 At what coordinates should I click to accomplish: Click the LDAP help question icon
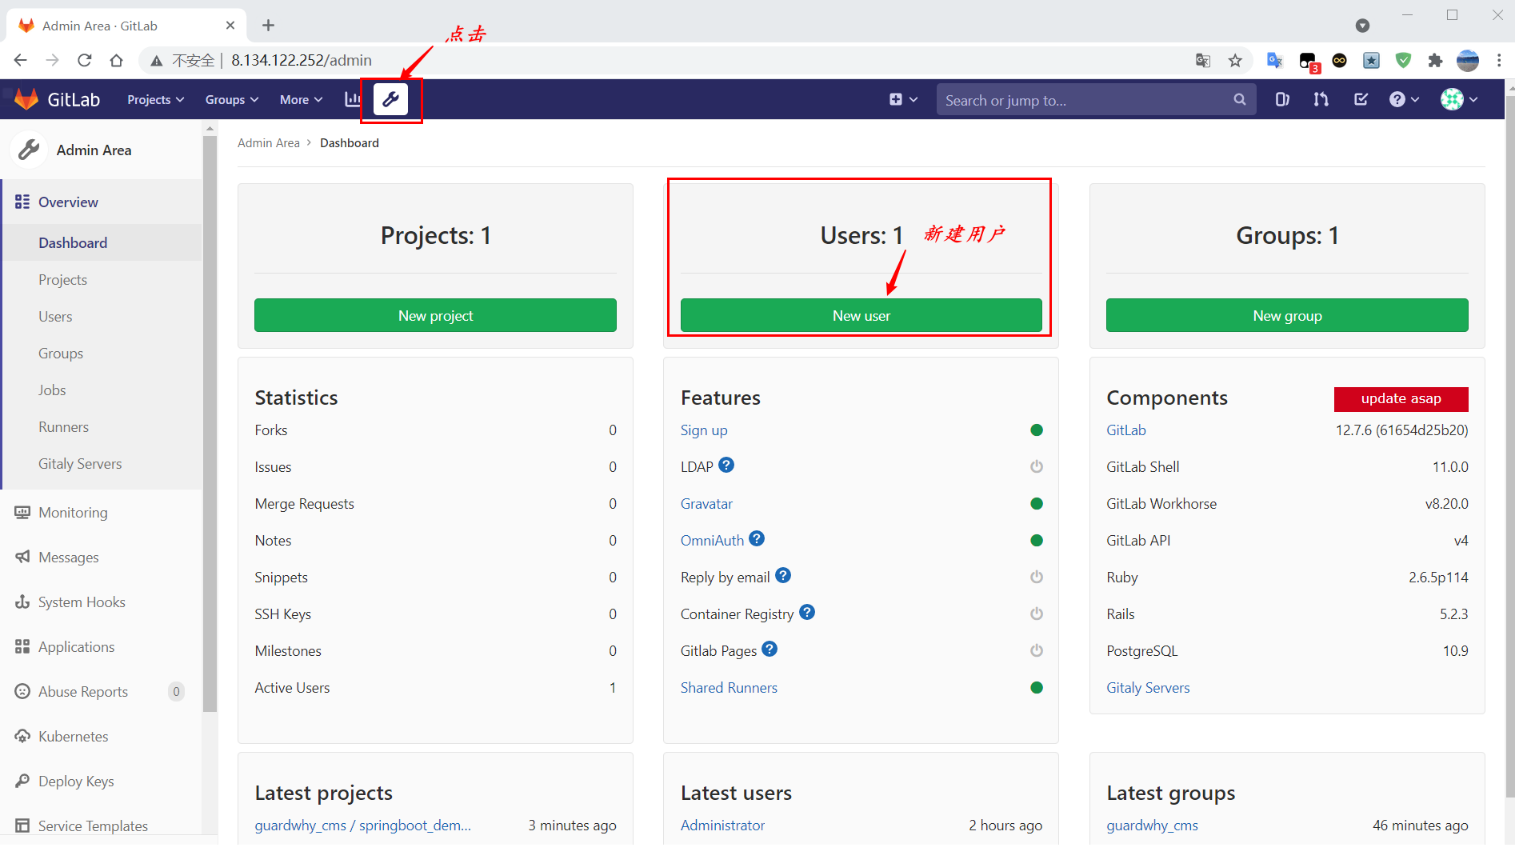727,465
